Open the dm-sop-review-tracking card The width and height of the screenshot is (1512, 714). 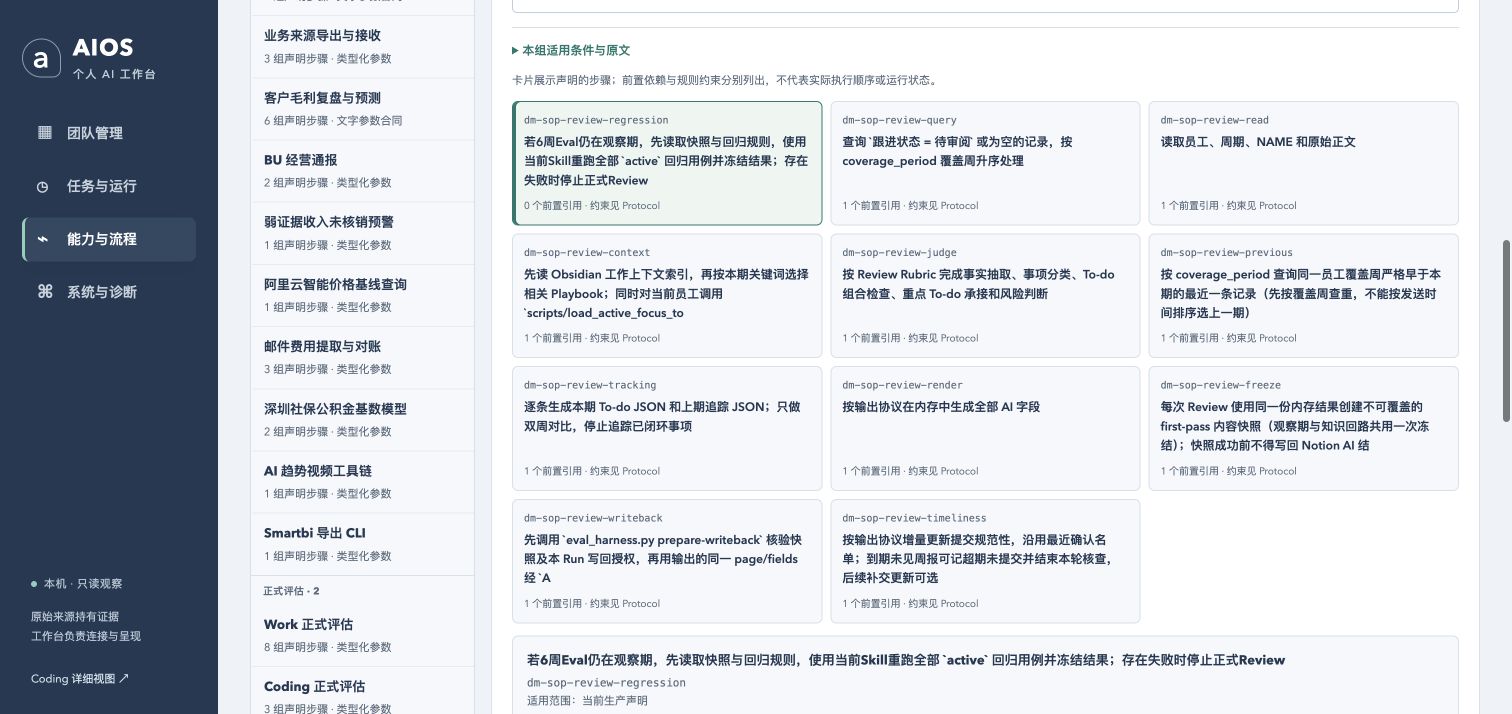point(667,428)
